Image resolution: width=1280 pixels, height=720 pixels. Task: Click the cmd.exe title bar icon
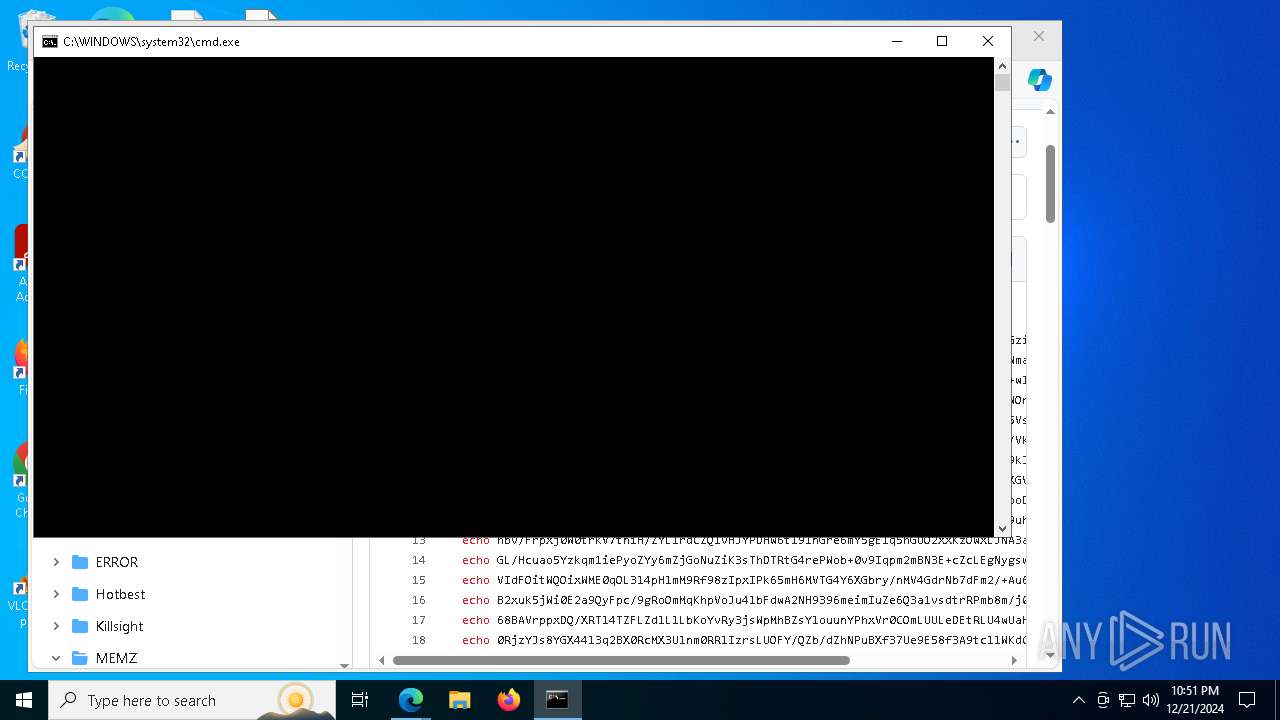(49, 42)
